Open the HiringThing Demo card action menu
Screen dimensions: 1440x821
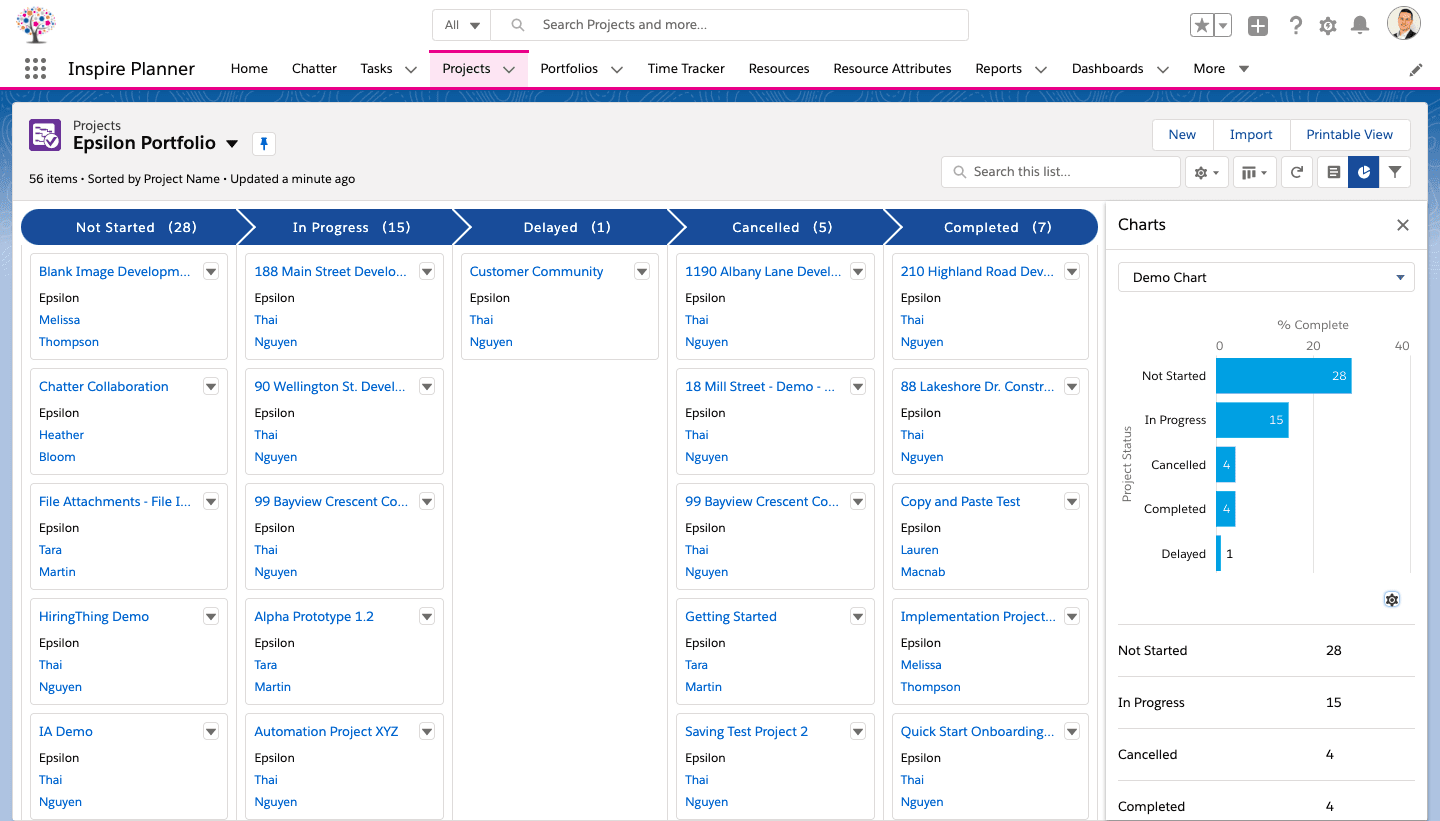pyautogui.click(x=211, y=617)
